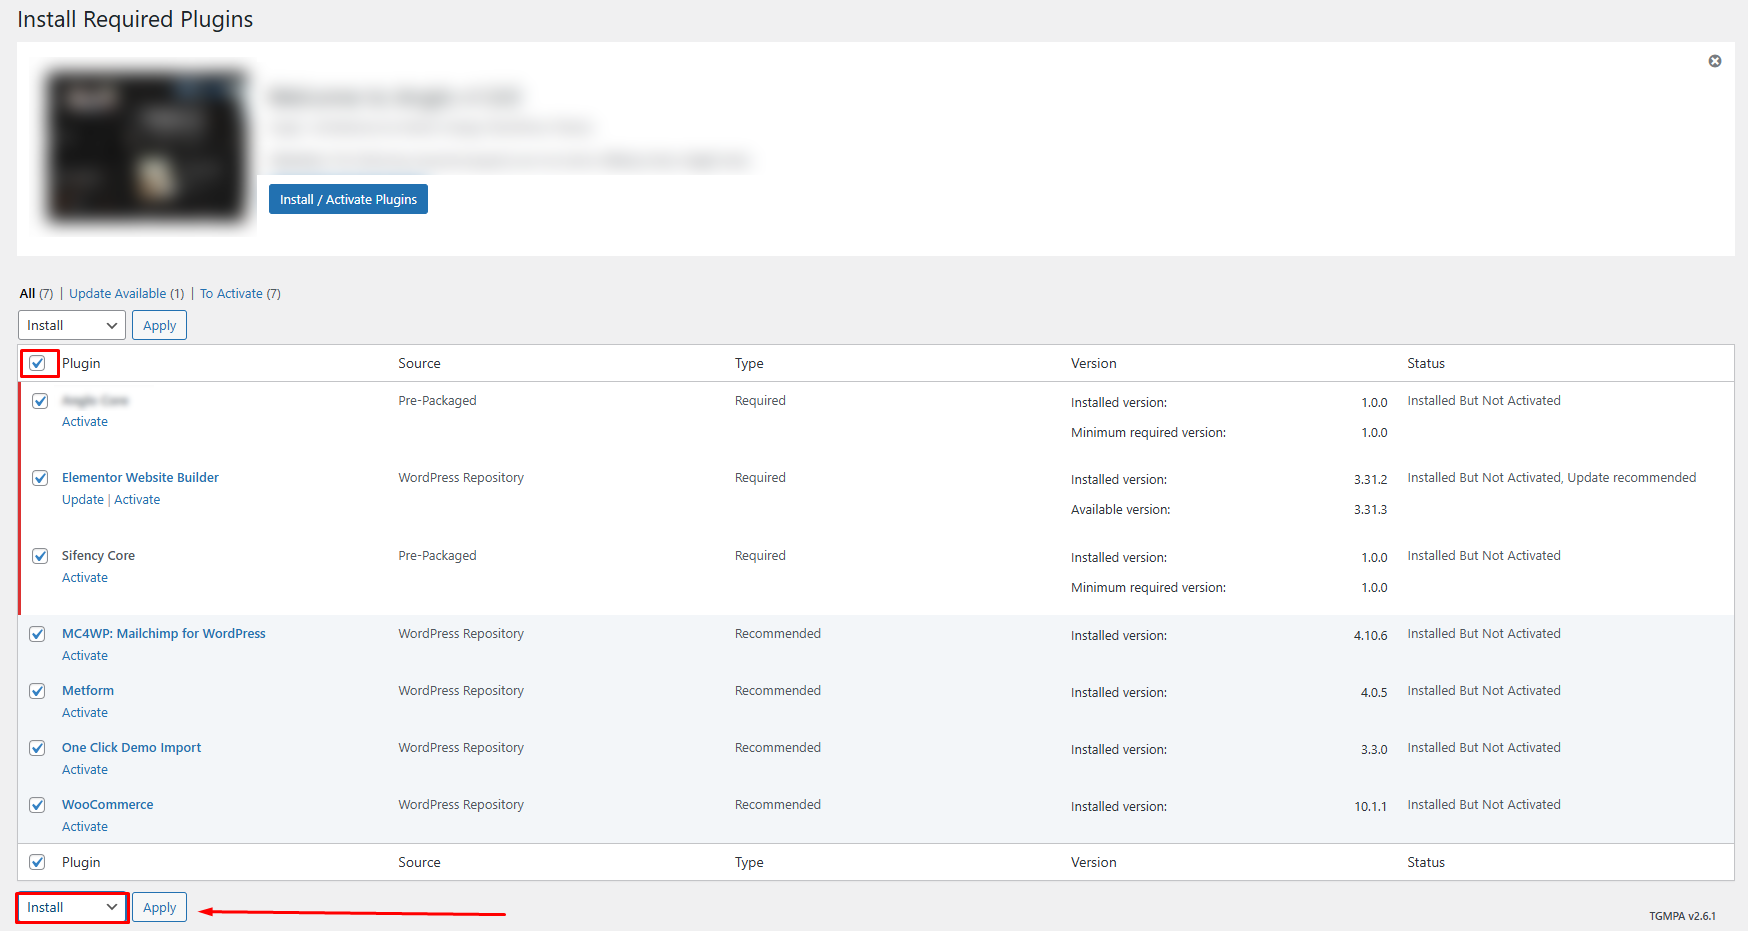Uncheck the Elementor Website Builder checkbox
This screenshot has height=931, width=1748.
point(40,478)
